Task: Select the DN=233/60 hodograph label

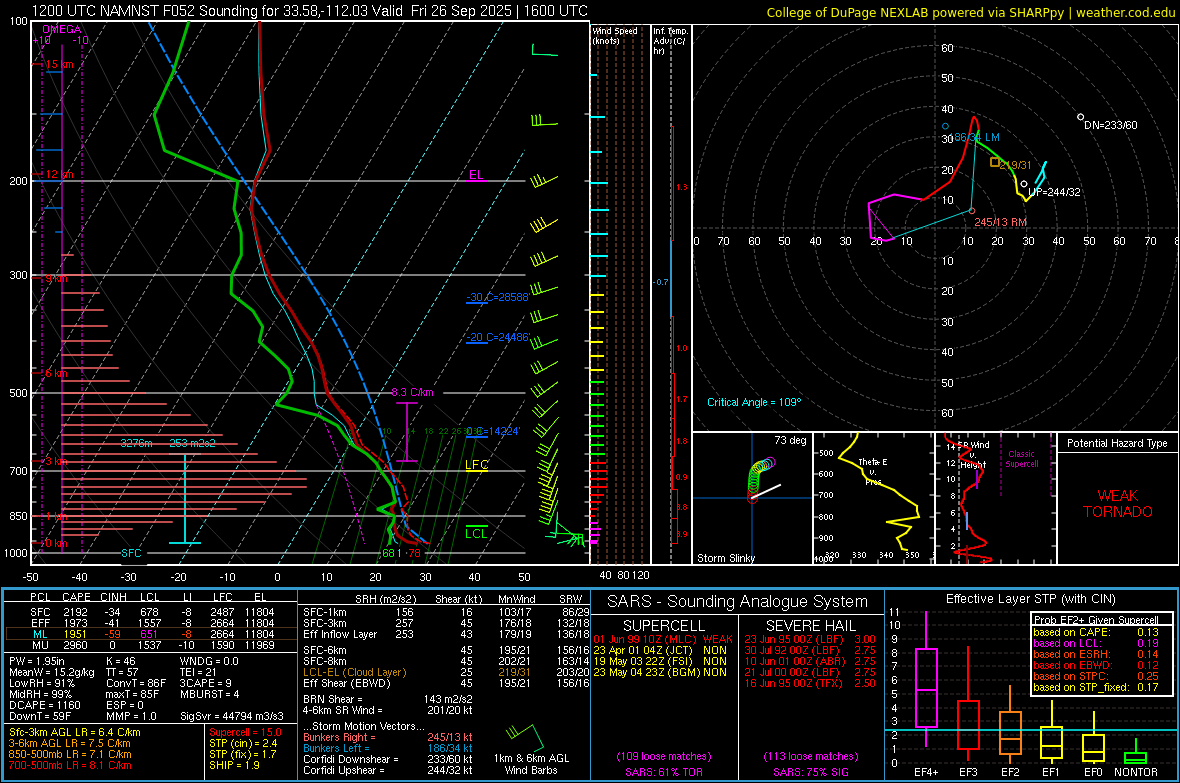Action: pos(1111,125)
